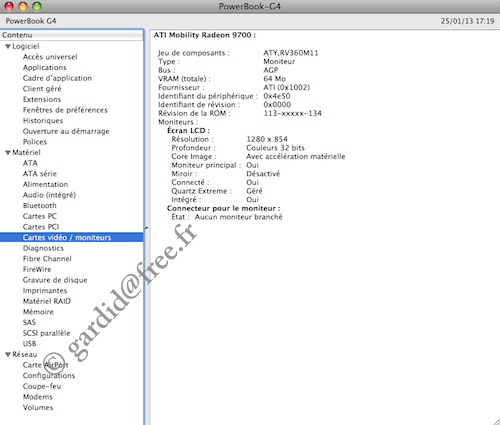
Task: Click the window resize grip corner
Action: 496,421
